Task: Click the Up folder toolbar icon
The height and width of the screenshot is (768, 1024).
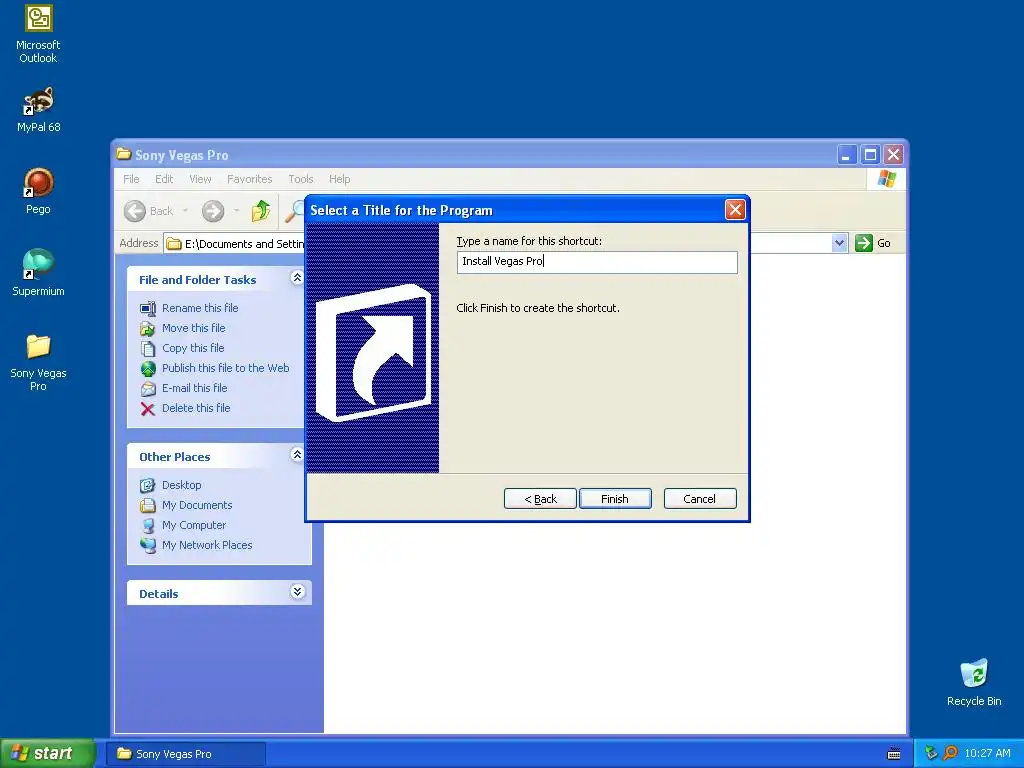Action: 261,210
